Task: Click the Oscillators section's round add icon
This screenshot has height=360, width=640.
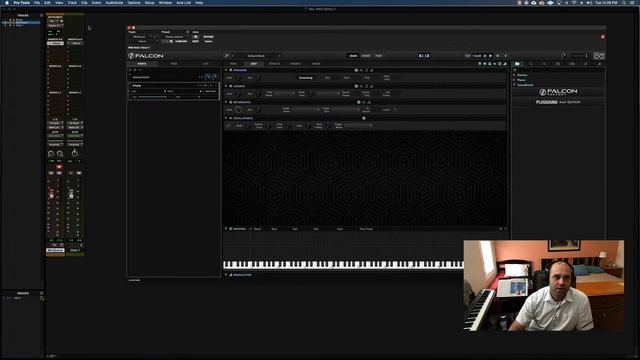Action: tap(364, 118)
